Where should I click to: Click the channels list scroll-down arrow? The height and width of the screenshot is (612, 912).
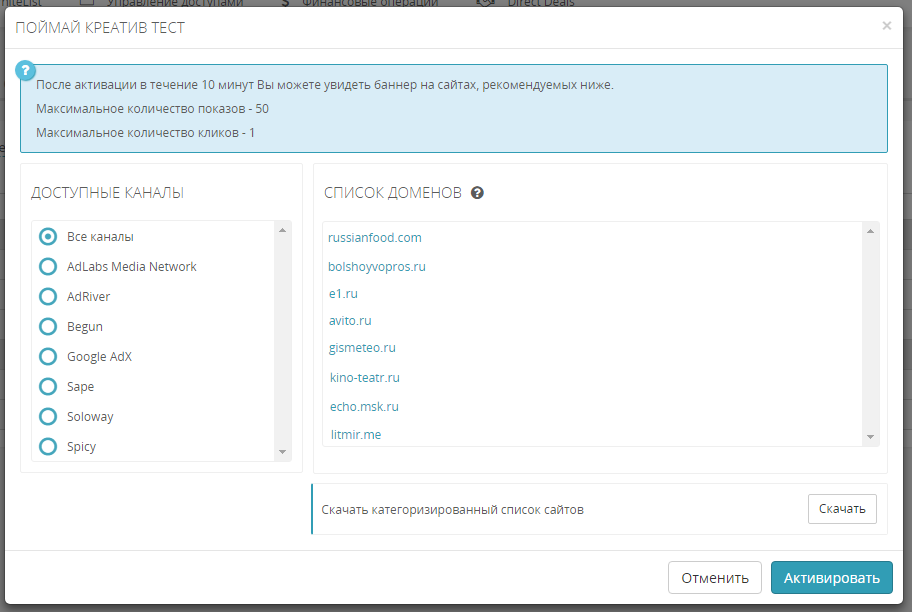pos(283,452)
